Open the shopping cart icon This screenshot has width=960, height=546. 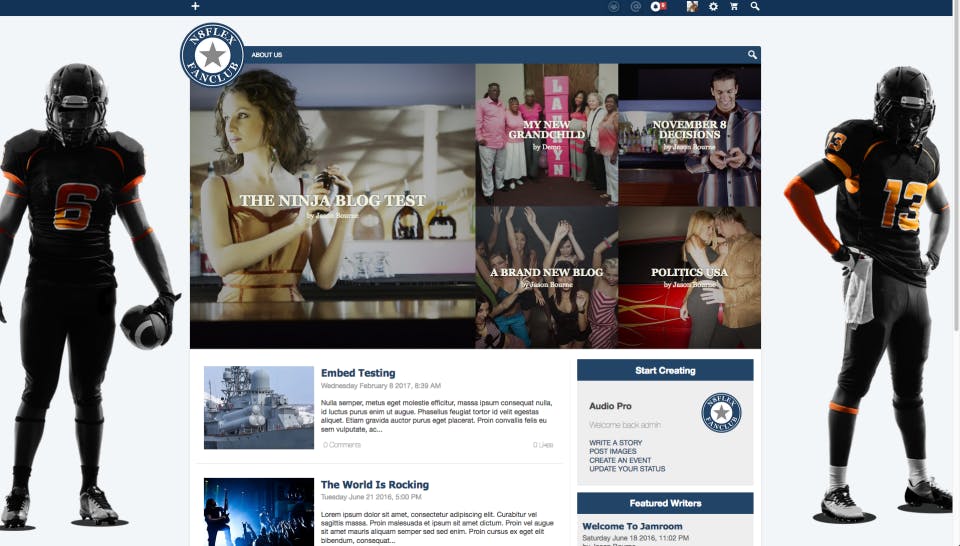click(734, 6)
